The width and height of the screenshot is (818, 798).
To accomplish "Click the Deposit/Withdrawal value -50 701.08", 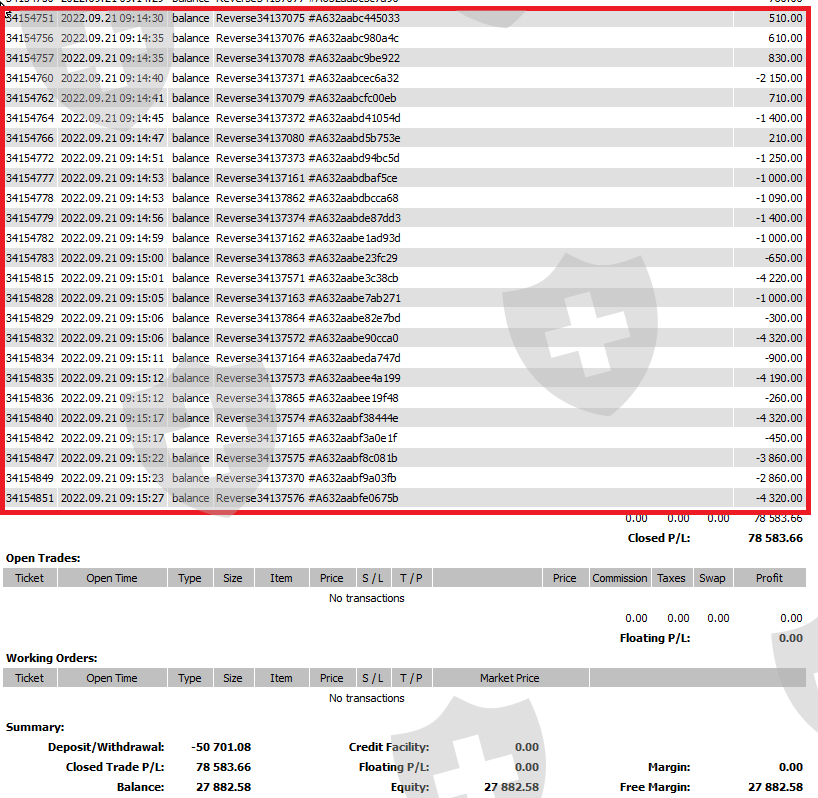I will [x=220, y=747].
